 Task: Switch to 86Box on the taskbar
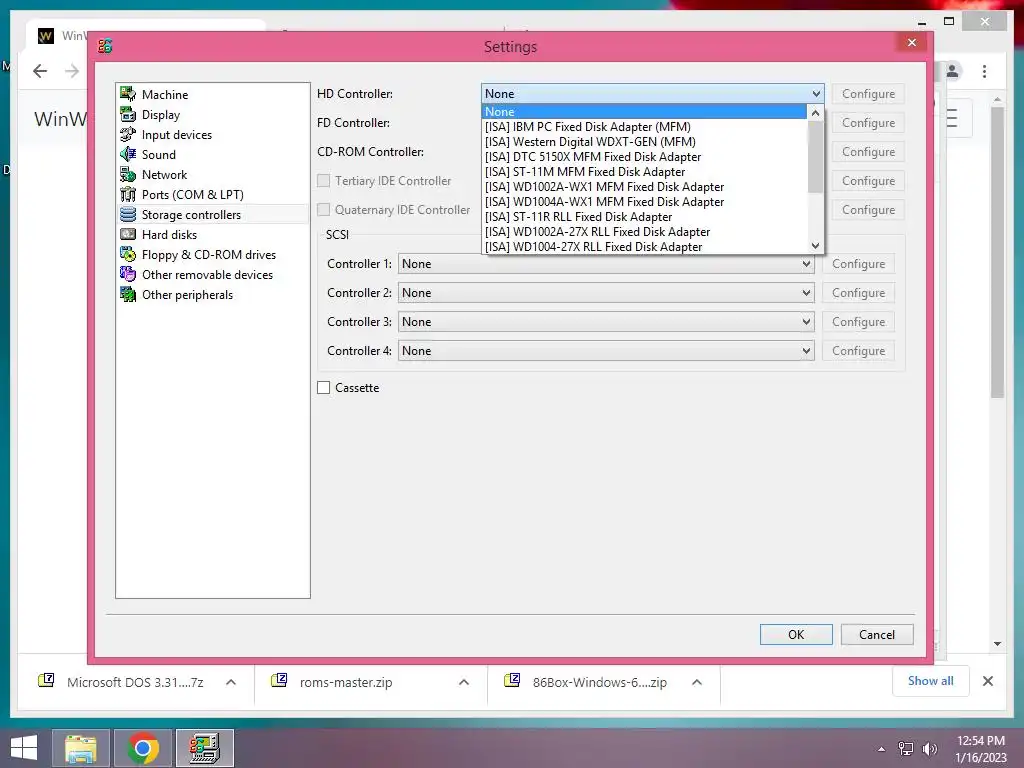point(205,748)
